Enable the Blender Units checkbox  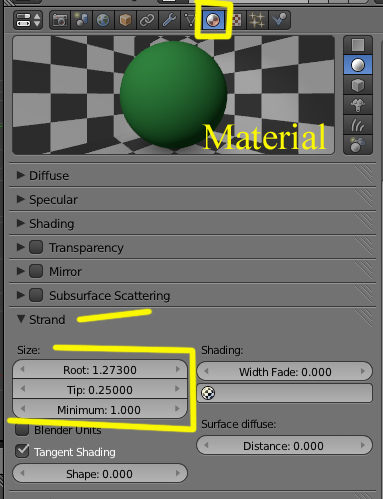pos(22,430)
